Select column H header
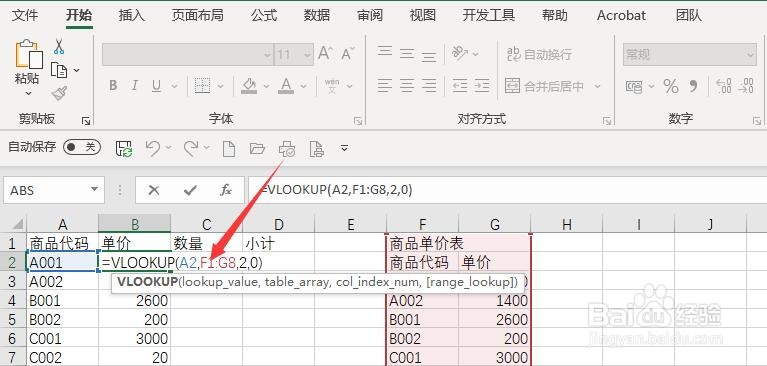 (x=567, y=224)
